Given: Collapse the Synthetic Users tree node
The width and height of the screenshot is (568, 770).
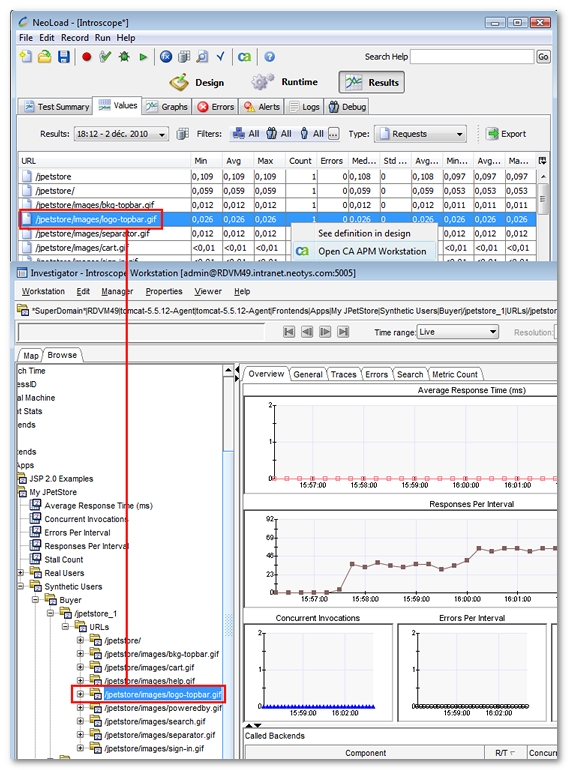Looking at the screenshot, I should pos(21,586).
